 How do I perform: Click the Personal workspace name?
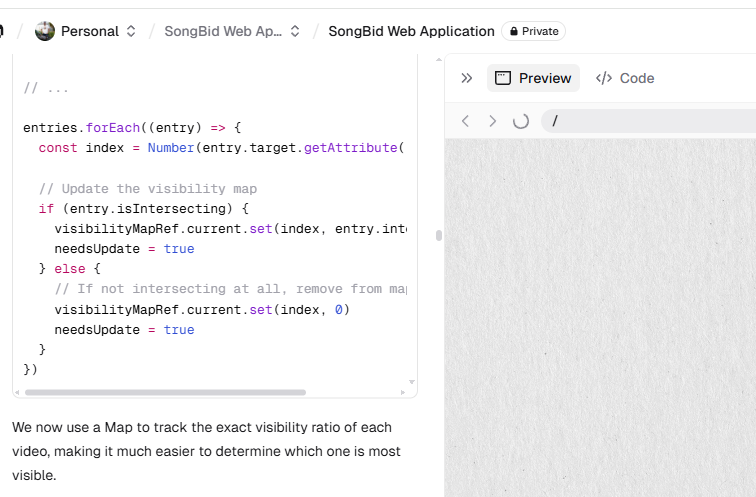[x=90, y=31]
